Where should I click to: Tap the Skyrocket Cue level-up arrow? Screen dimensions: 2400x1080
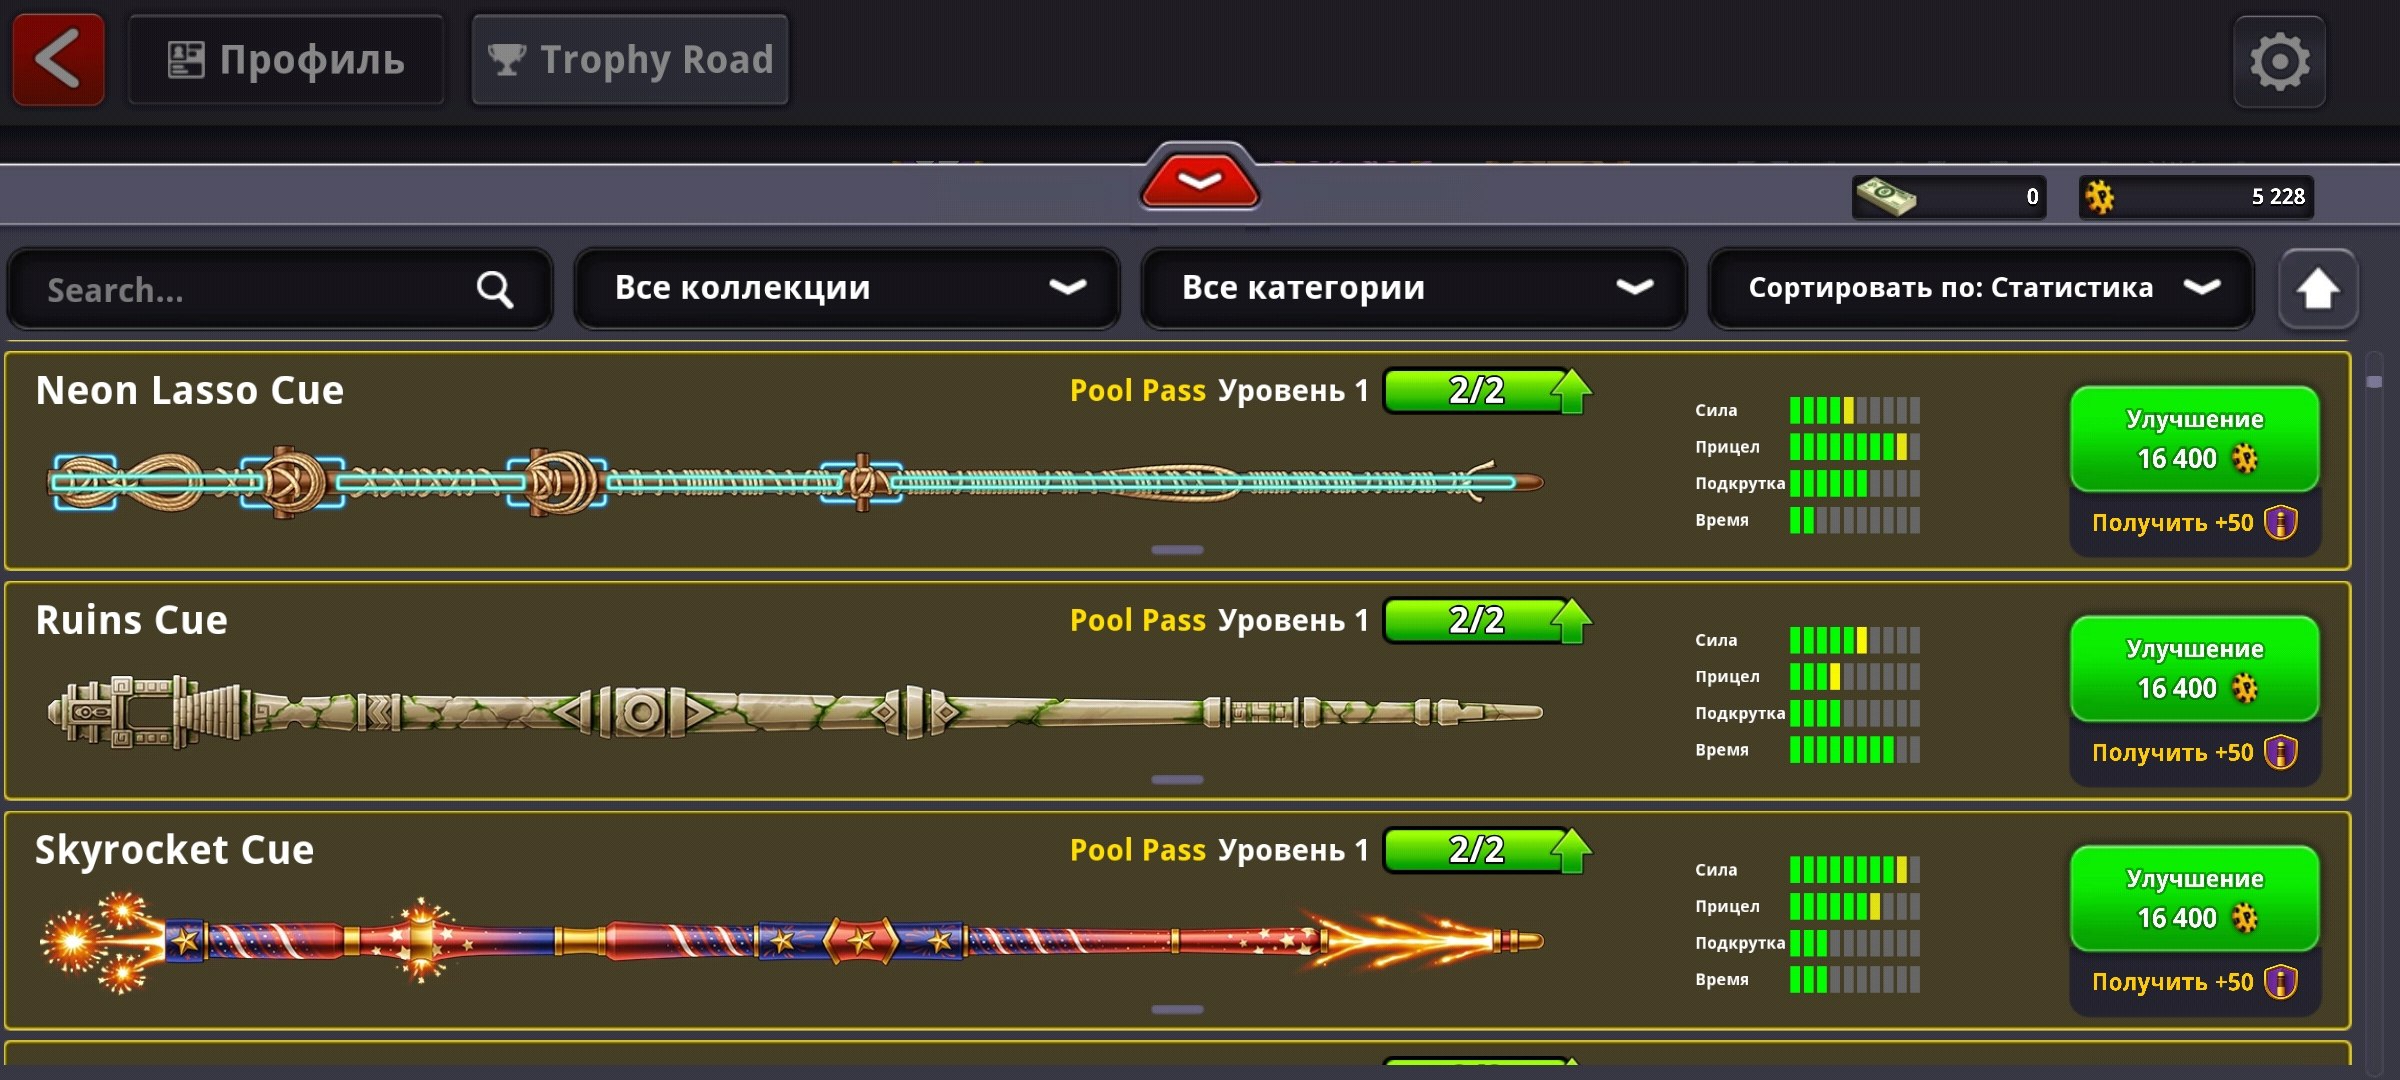[1571, 850]
